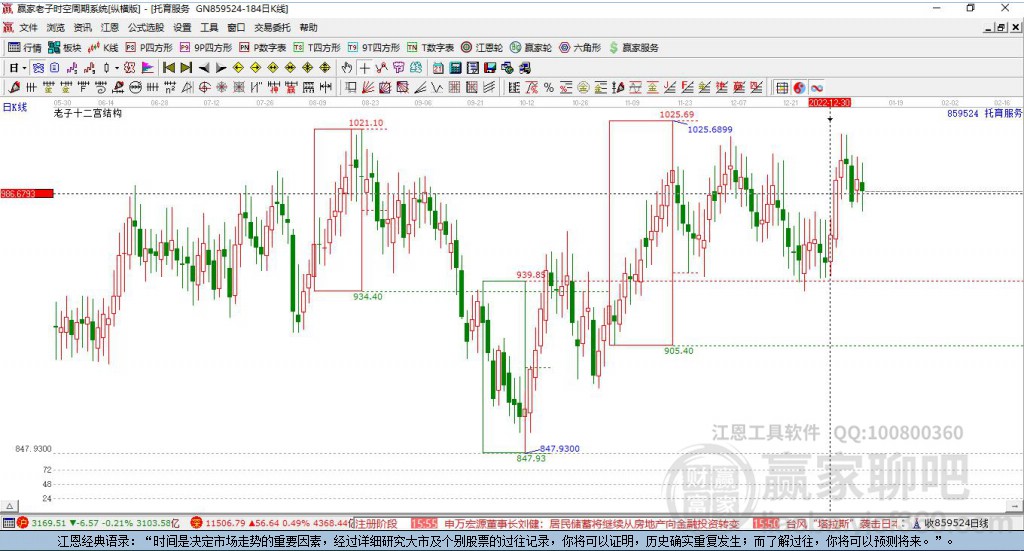Image resolution: width=1024 pixels, height=551 pixels.
Task: Jump to first bar with skip-back icon
Action: coord(168,68)
